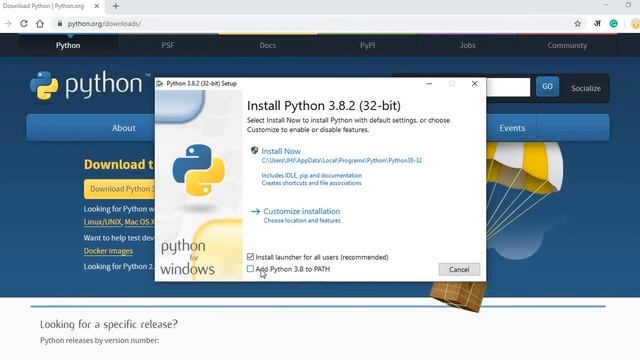Open the Mac OS X link
This screenshot has height=360, width=640.
(x=140, y=222)
